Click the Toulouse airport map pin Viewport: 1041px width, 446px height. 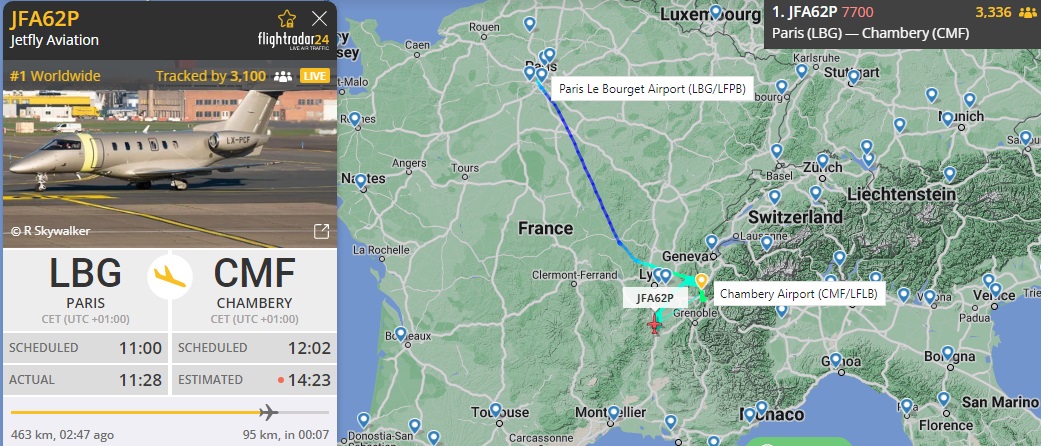(495, 410)
